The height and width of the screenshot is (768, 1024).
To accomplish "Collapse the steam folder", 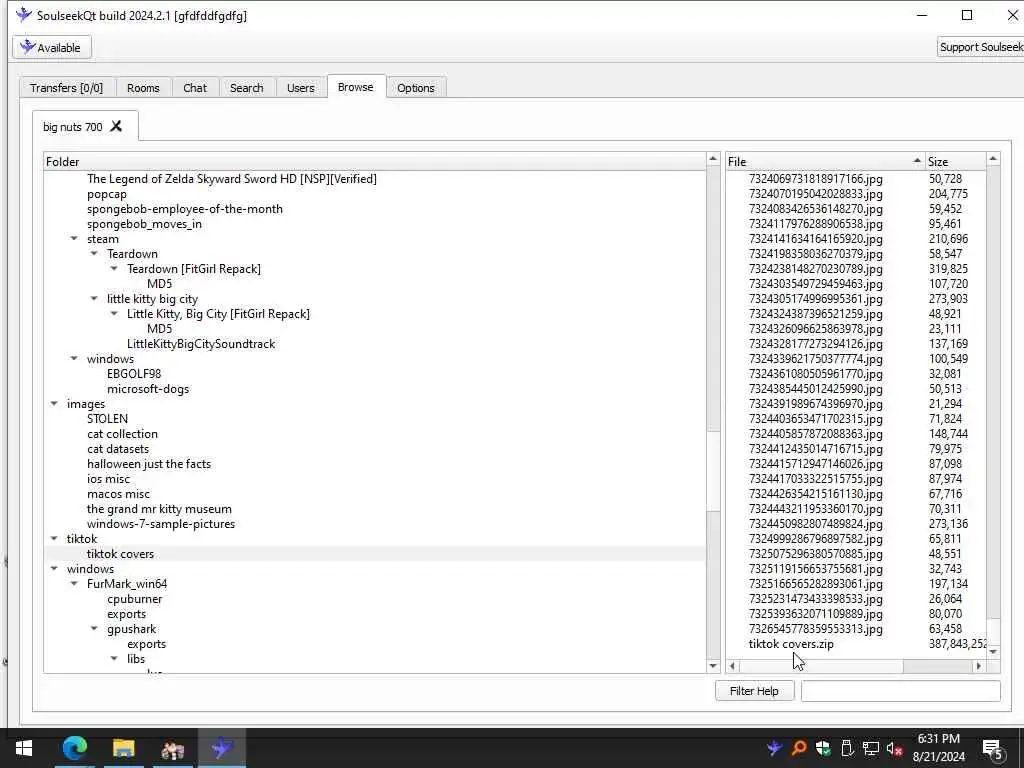I will tap(74, 239).
